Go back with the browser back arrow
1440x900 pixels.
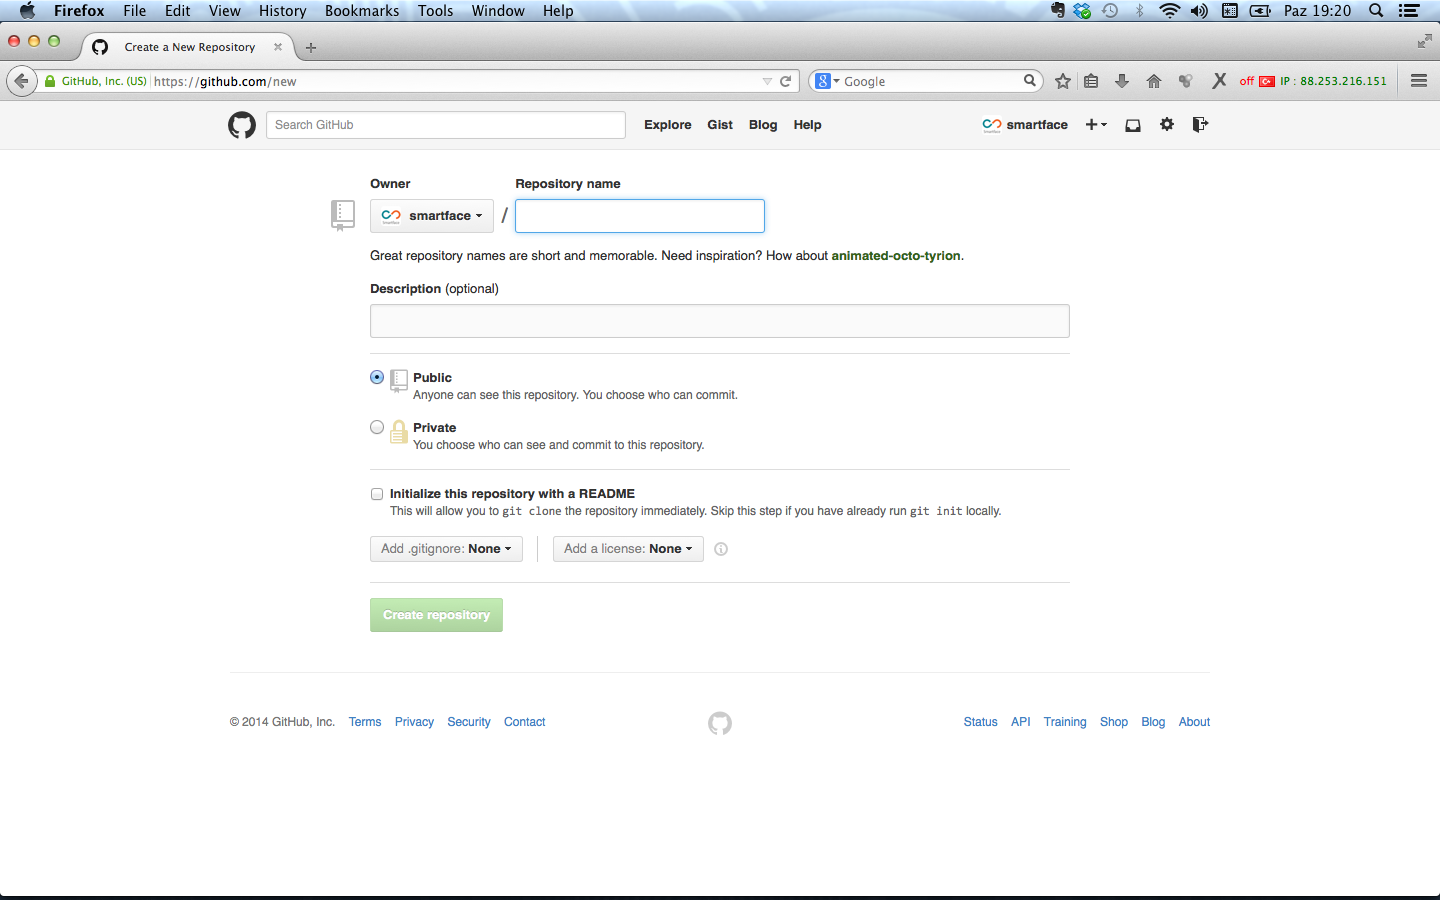22,81
